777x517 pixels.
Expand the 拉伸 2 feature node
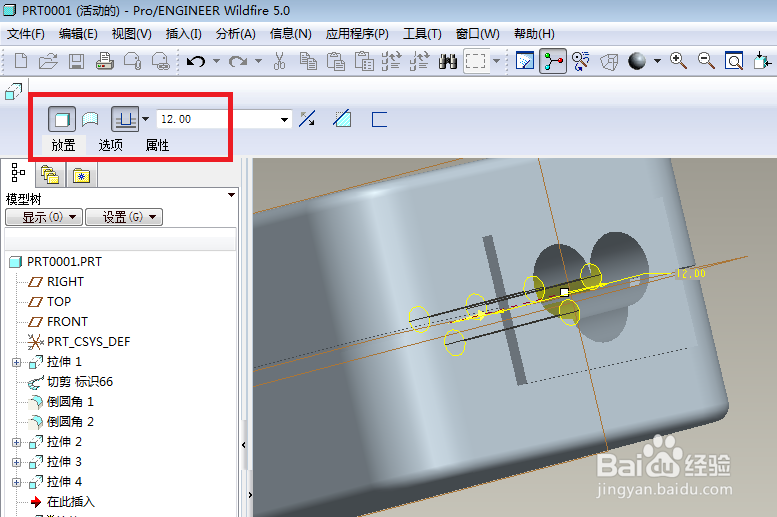pyautogui.click(x=16, y=442)
